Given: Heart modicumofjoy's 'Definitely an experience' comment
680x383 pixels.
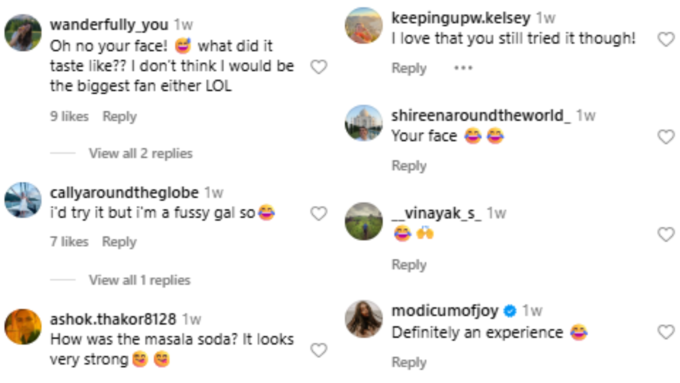Looking at the screenshot, I should point(666,332).
